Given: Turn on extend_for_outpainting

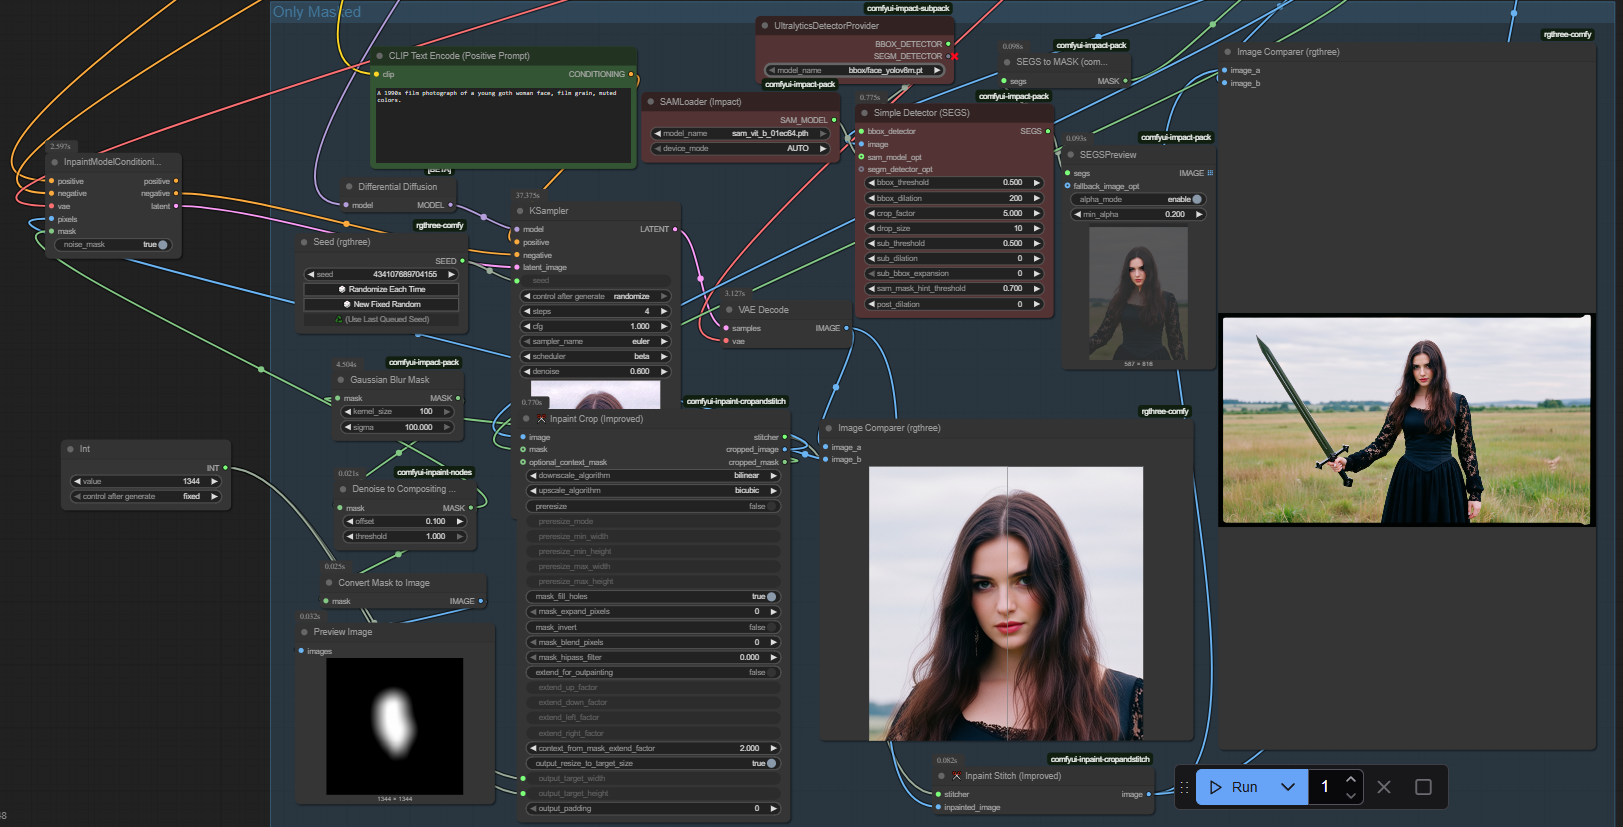Looking at the screenshot, I should (653, 672).
